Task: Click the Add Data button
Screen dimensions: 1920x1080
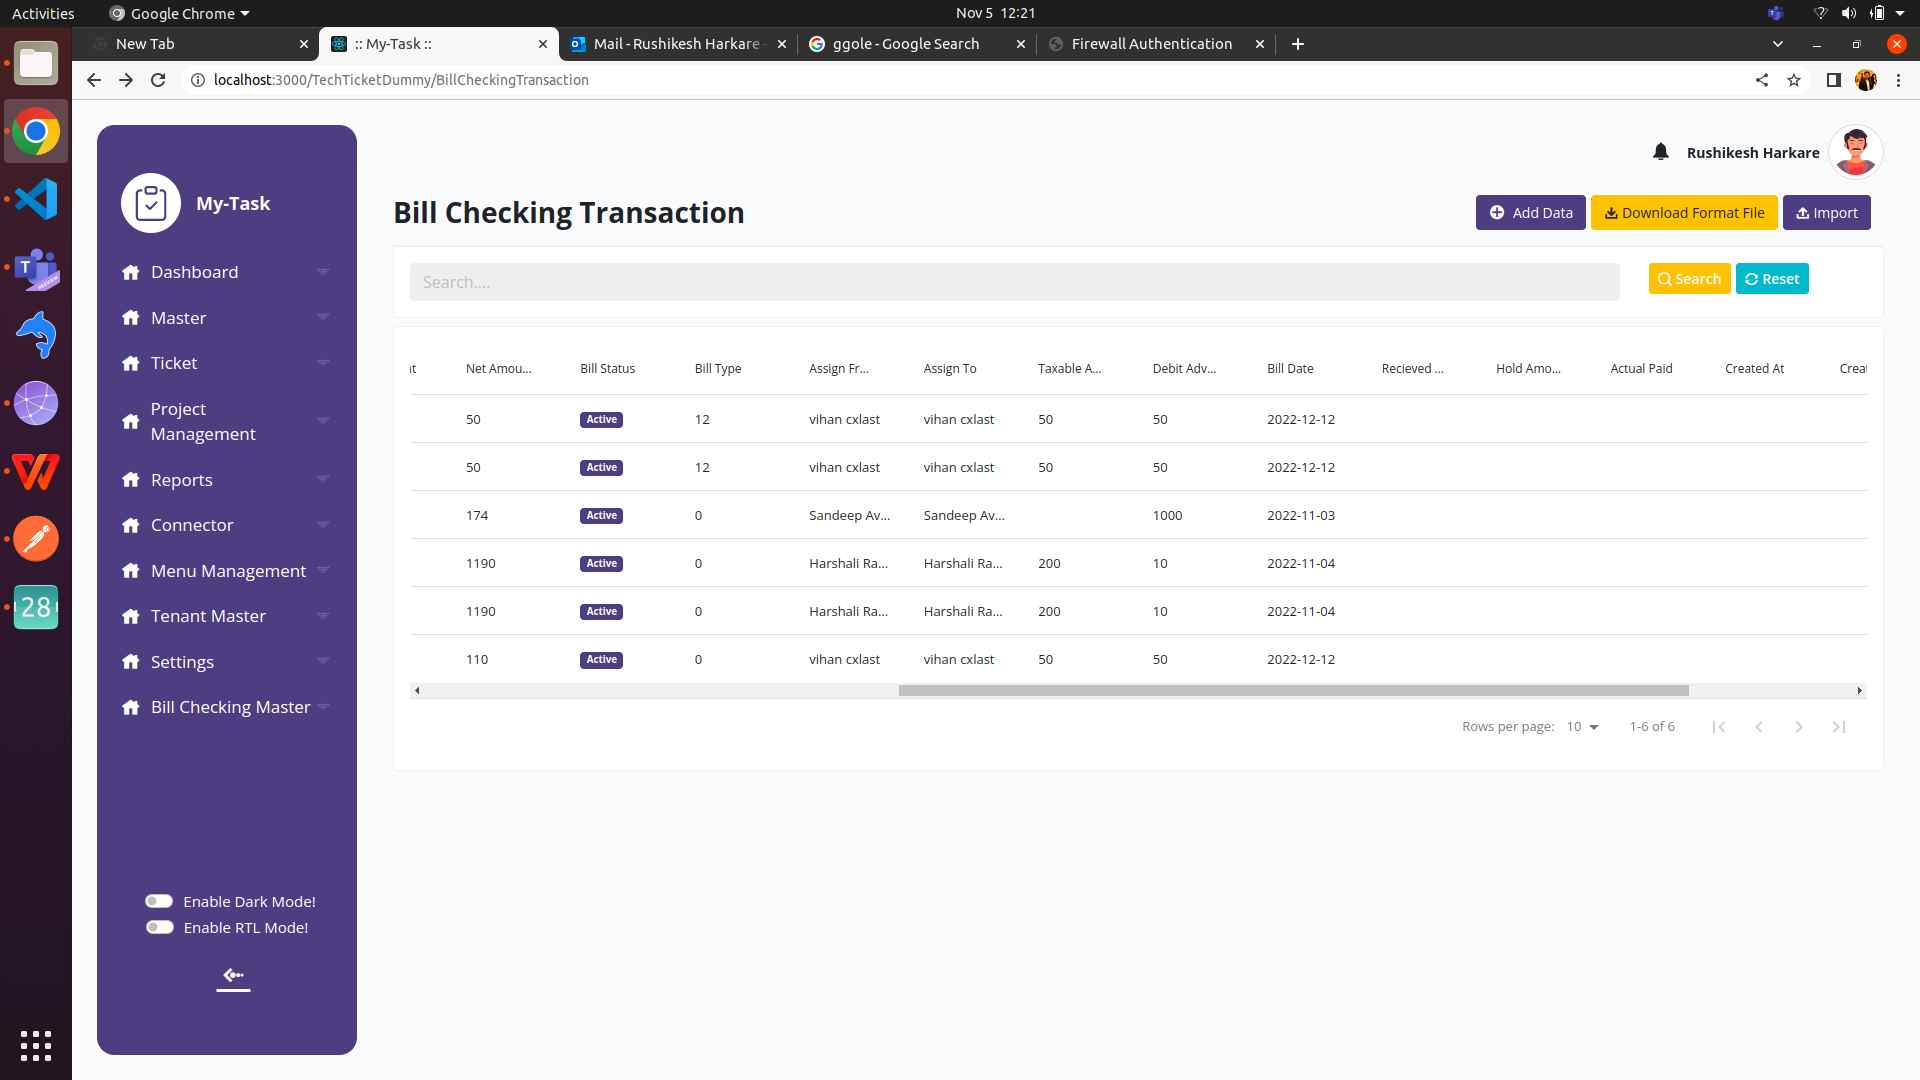Action: click(1530, 213)
